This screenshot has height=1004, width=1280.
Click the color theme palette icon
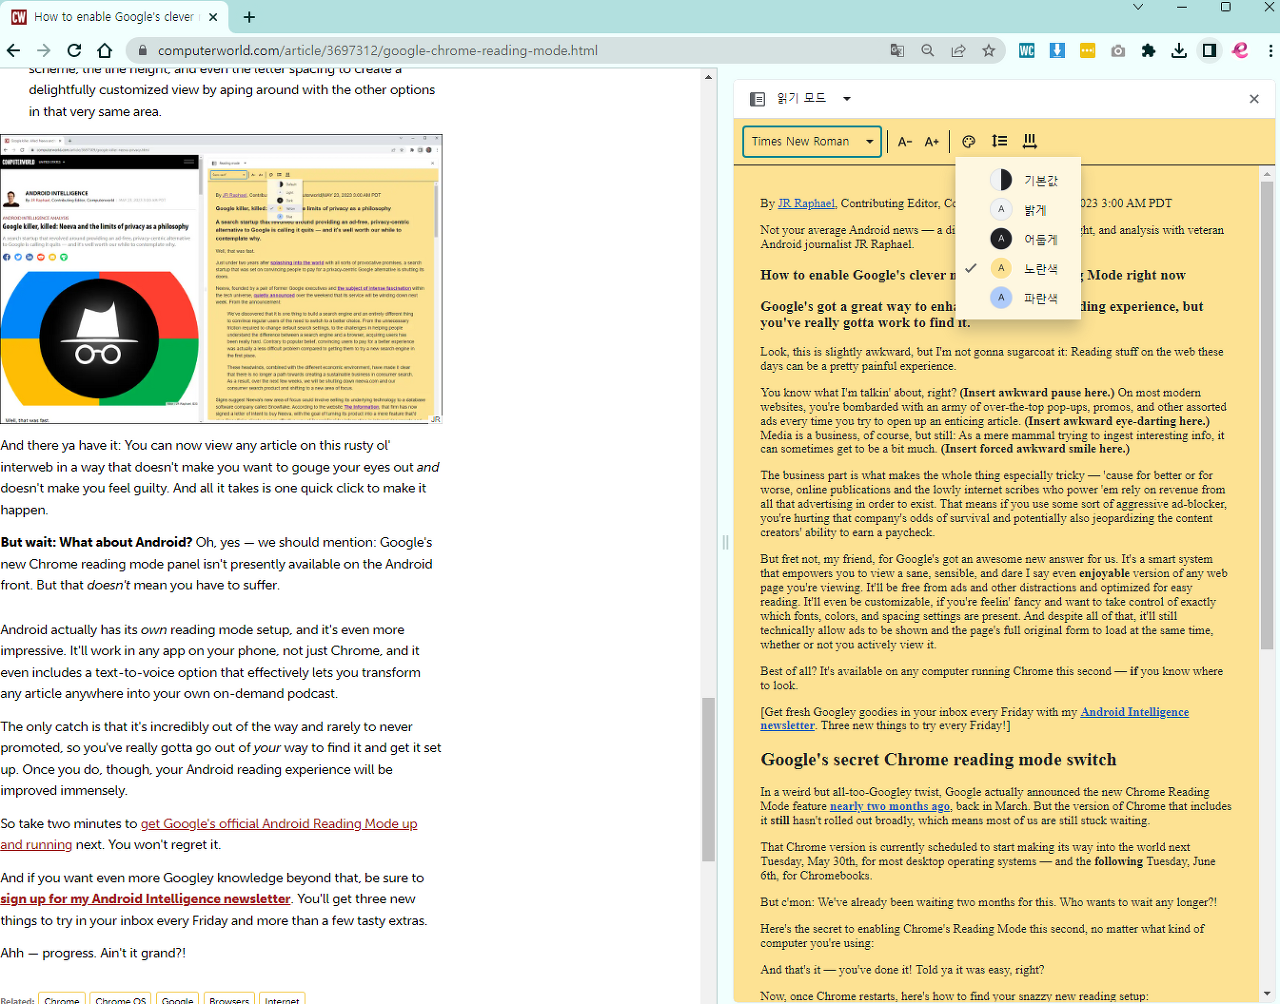click(x=968, y=142)
